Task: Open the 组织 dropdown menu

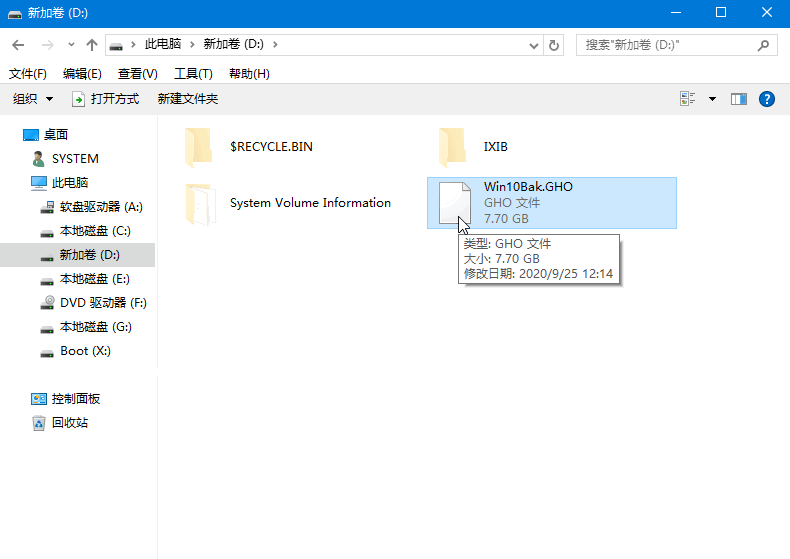Action: click(32, 99)
